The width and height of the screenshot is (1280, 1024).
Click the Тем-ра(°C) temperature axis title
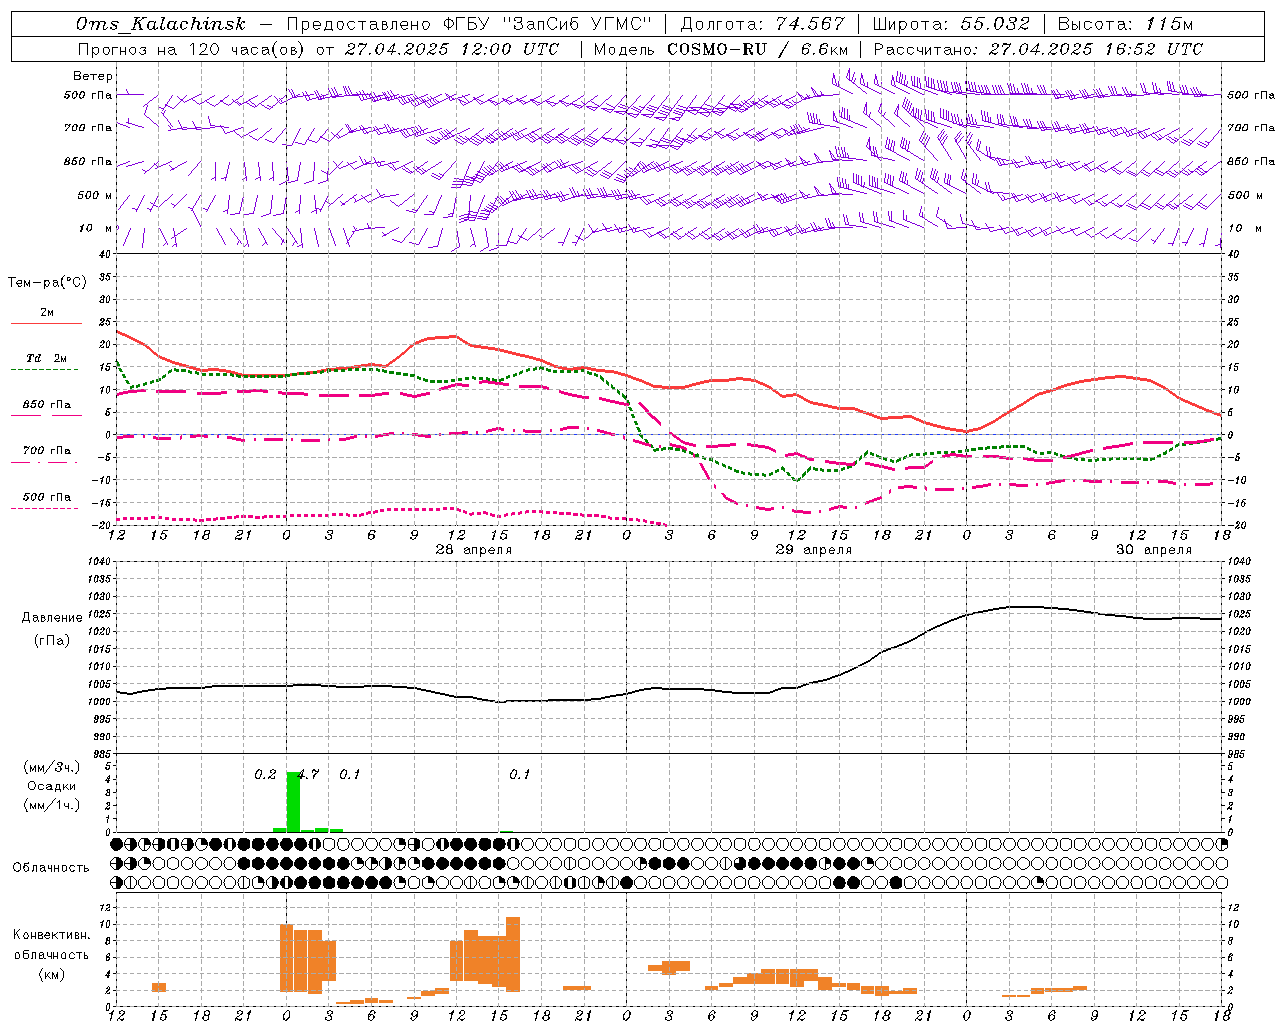(47, 283)
